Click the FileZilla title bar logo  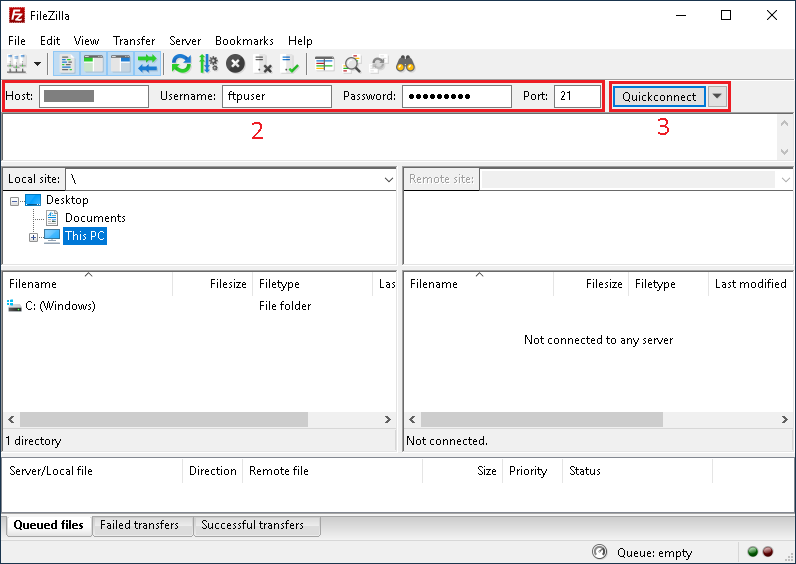[x=17, y=15]
